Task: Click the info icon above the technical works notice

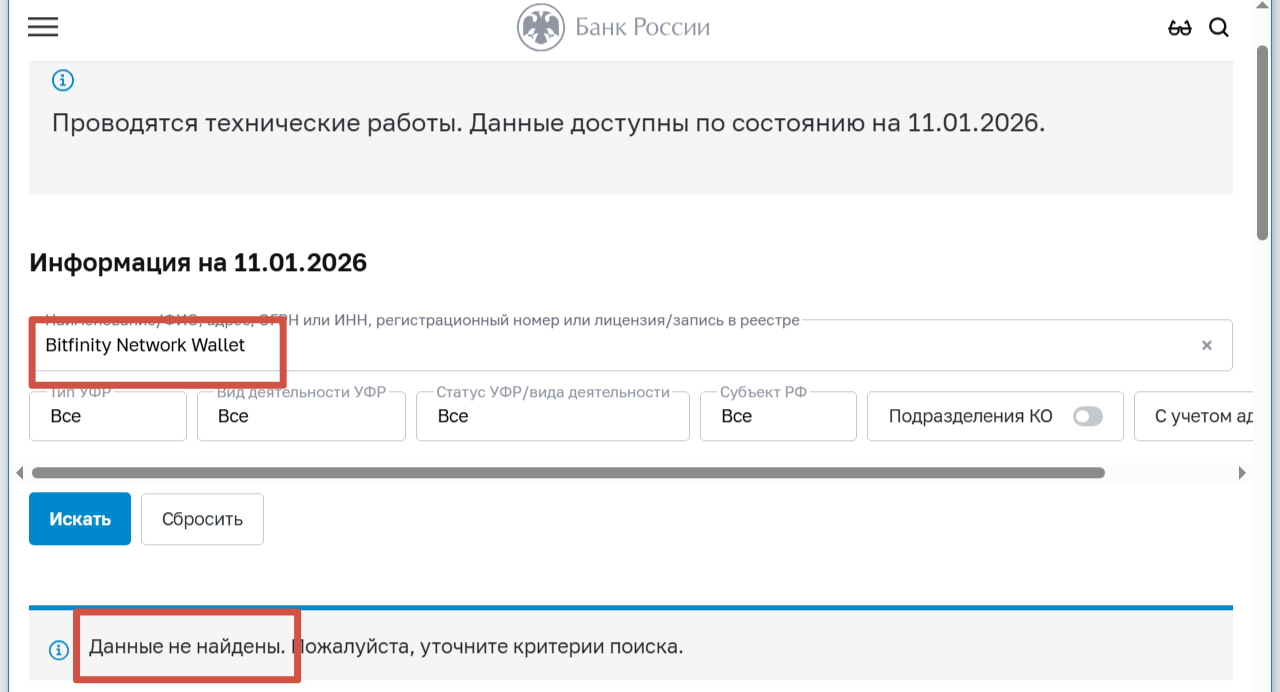Action: [63, 81]
